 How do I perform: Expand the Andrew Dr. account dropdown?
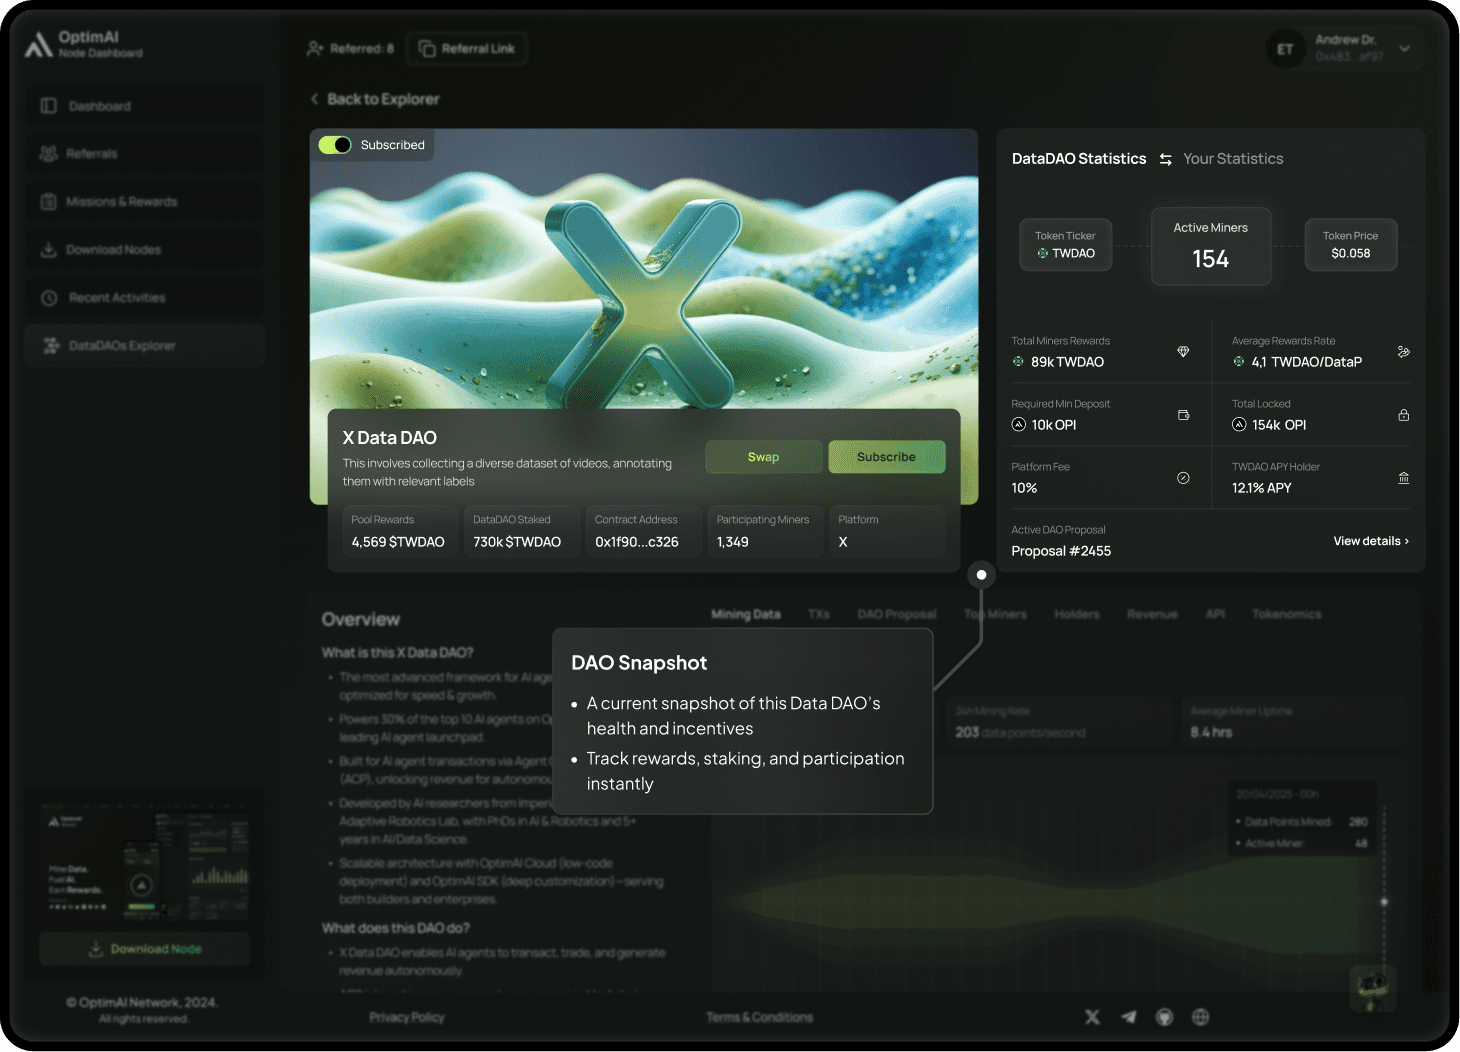point(1403,48)
